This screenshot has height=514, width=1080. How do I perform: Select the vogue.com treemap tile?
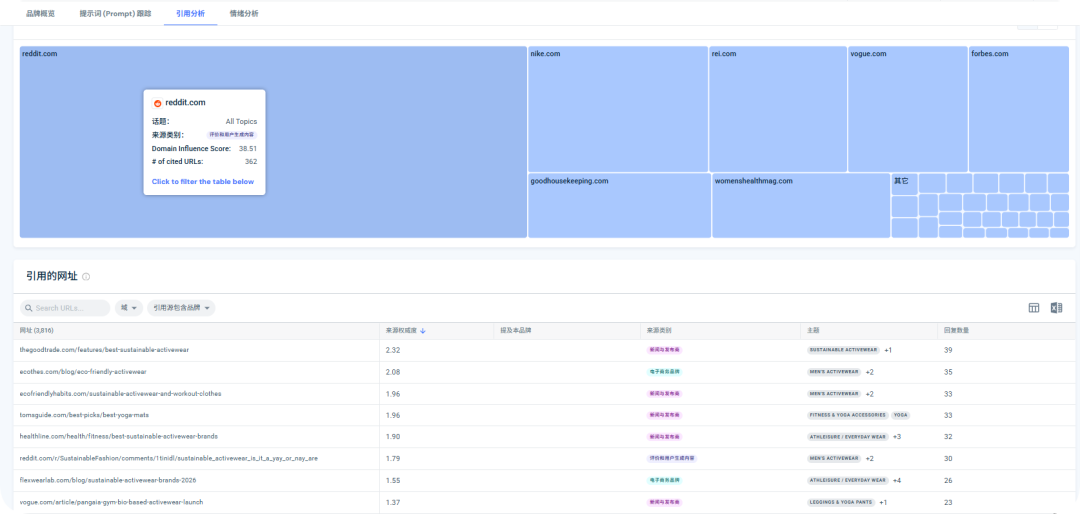(x=908, y=110)
